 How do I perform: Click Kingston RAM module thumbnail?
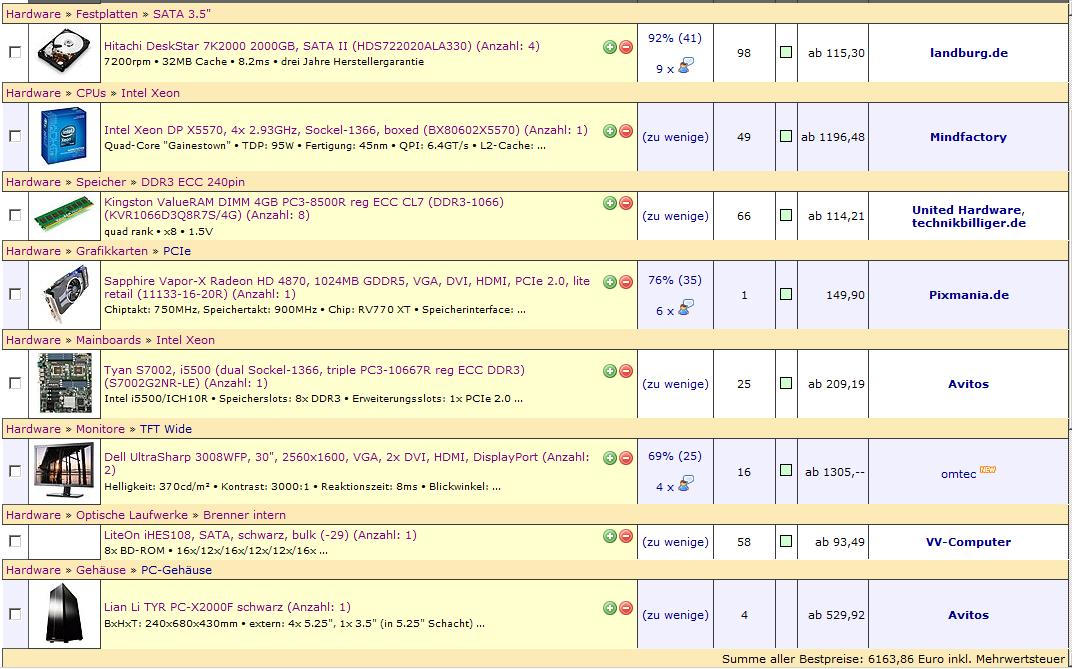[64, 214]
